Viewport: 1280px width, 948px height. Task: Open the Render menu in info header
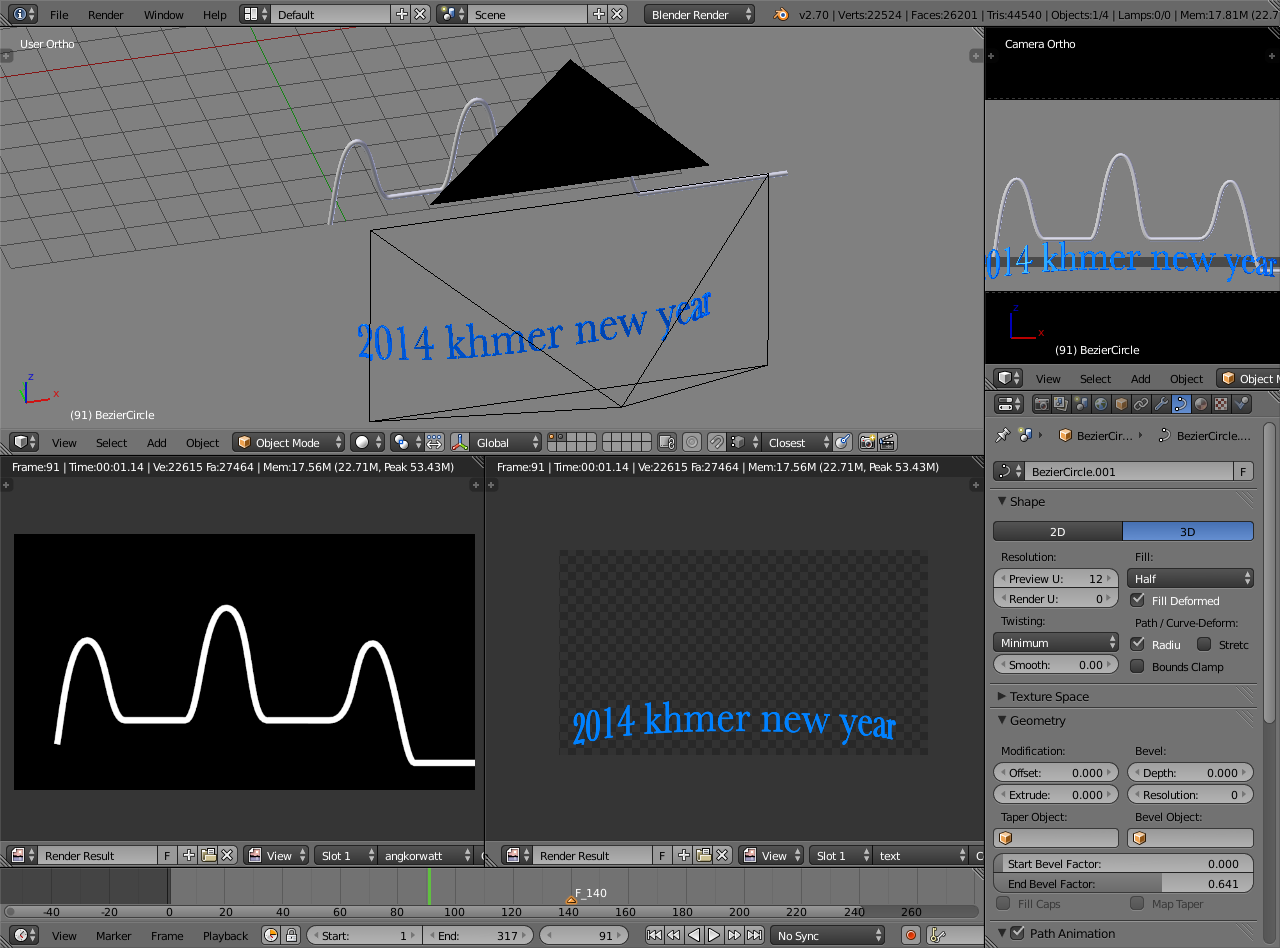point(106,14)
